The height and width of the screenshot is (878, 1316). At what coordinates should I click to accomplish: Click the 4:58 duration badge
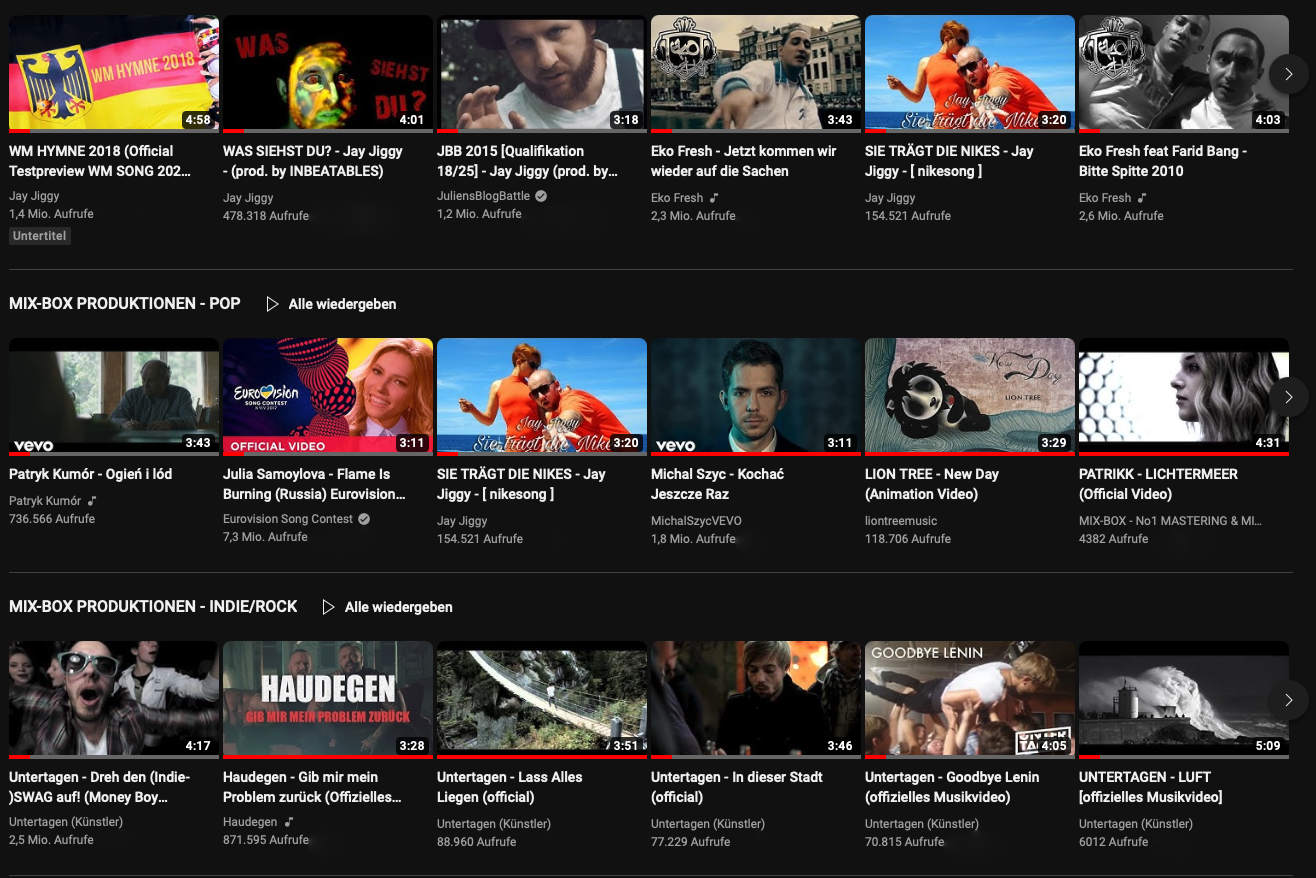pyautogui.click(x=198, y=120)
